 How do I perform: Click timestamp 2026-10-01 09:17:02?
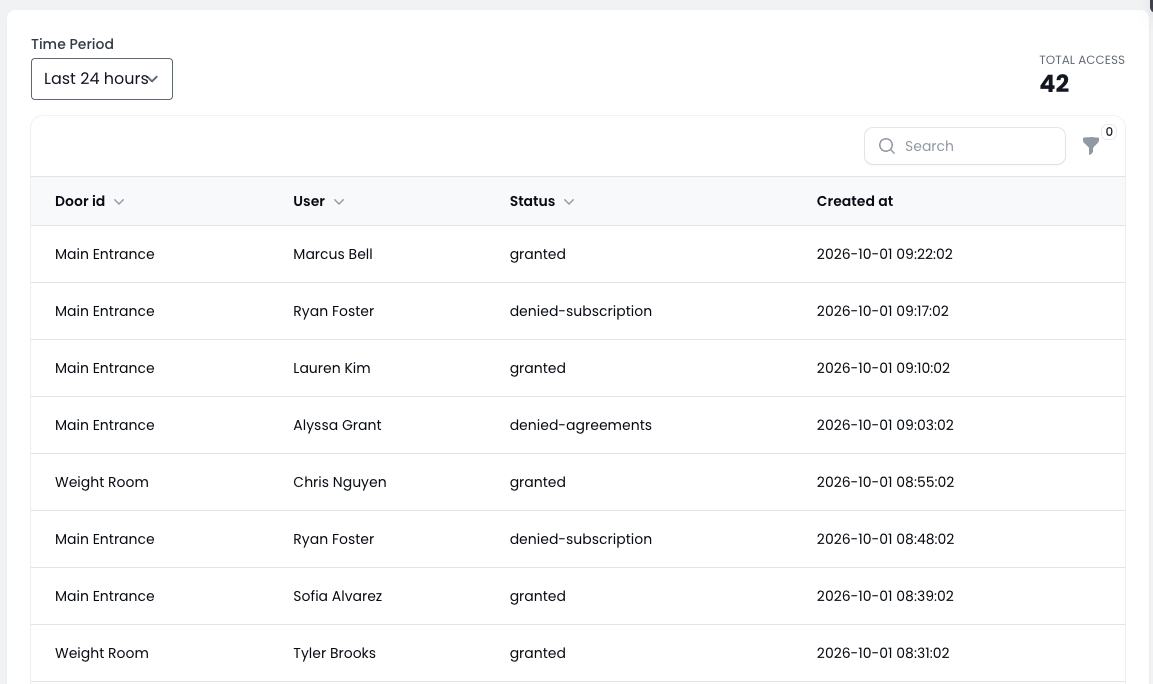click(x=882, y=311)
